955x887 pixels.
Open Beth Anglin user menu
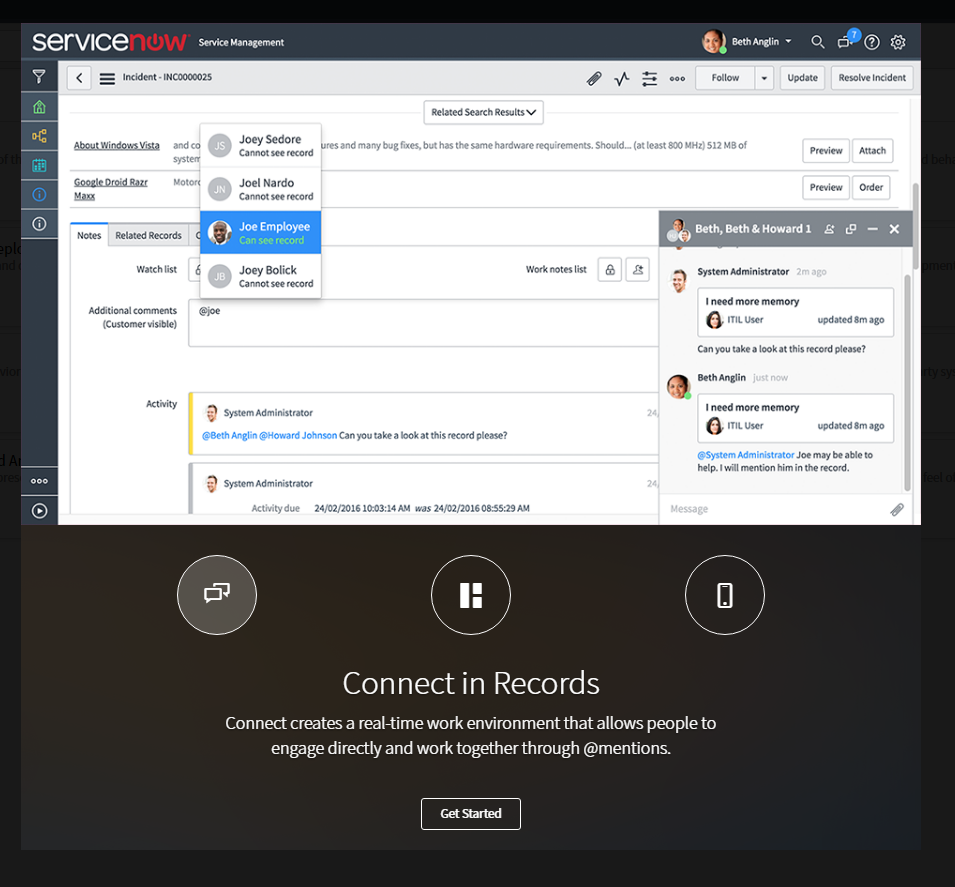tap(761, 41)
